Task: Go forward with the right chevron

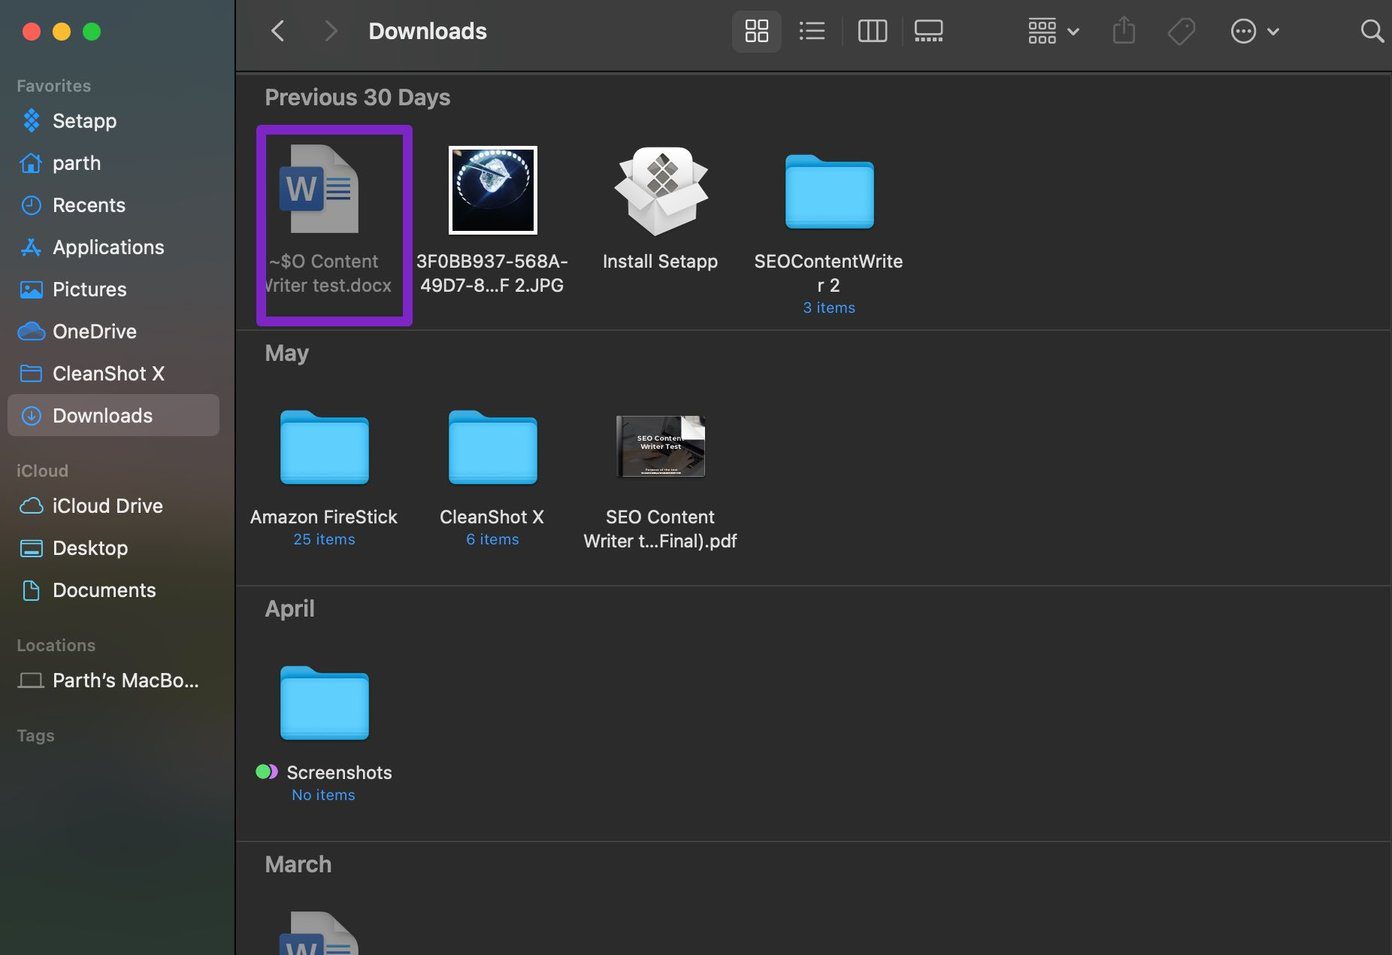Action: pos(330,31)
